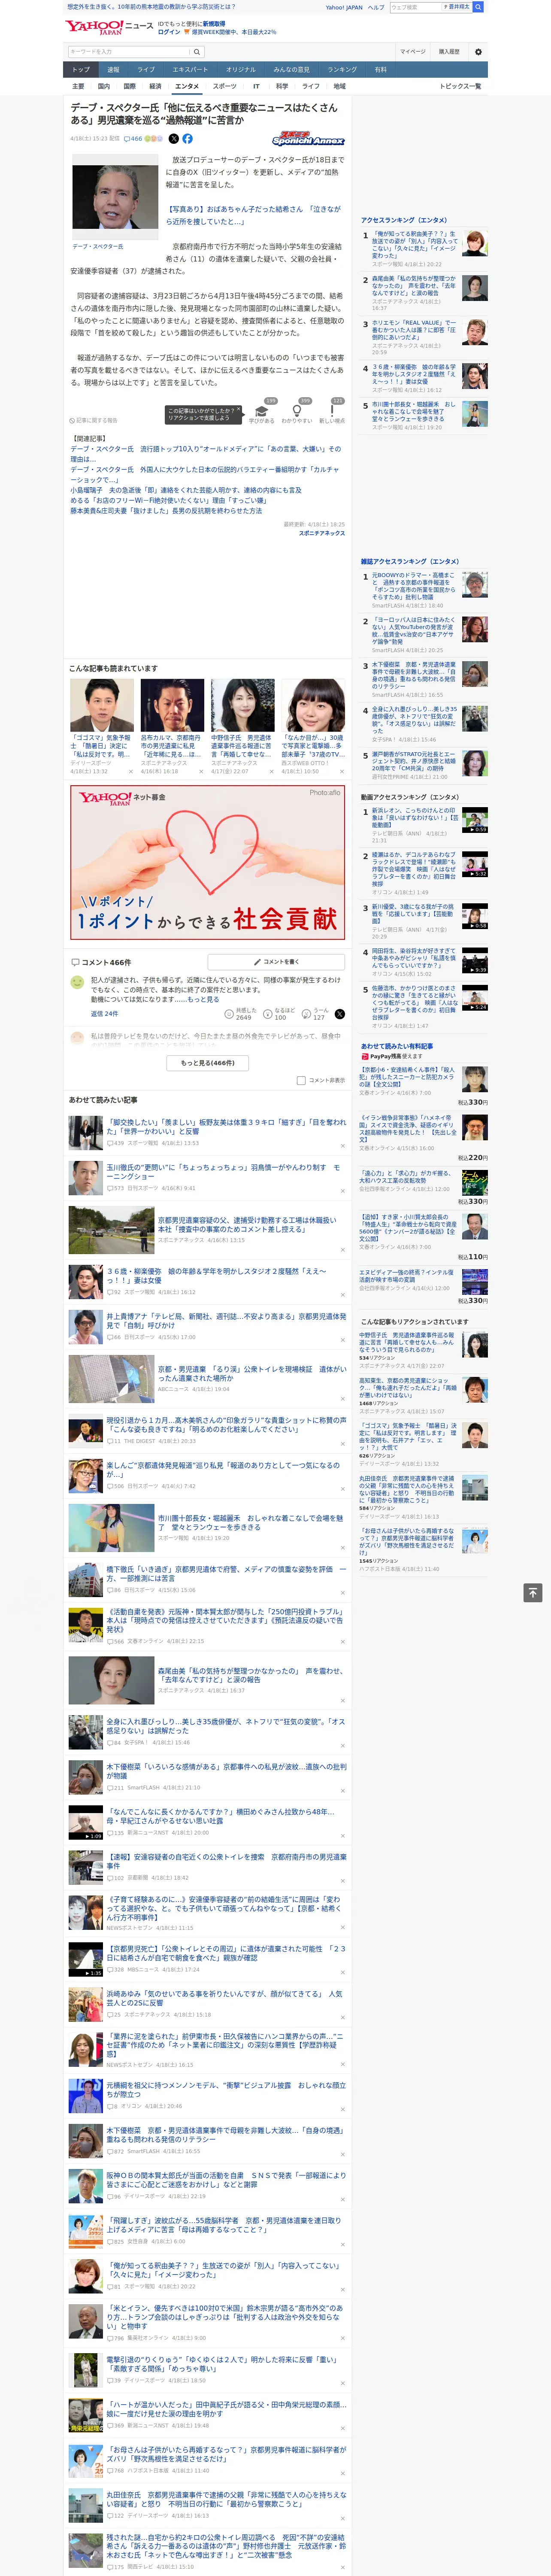
Task: Open the PayPay残高 使えます label
Action: pos(391,1056)
